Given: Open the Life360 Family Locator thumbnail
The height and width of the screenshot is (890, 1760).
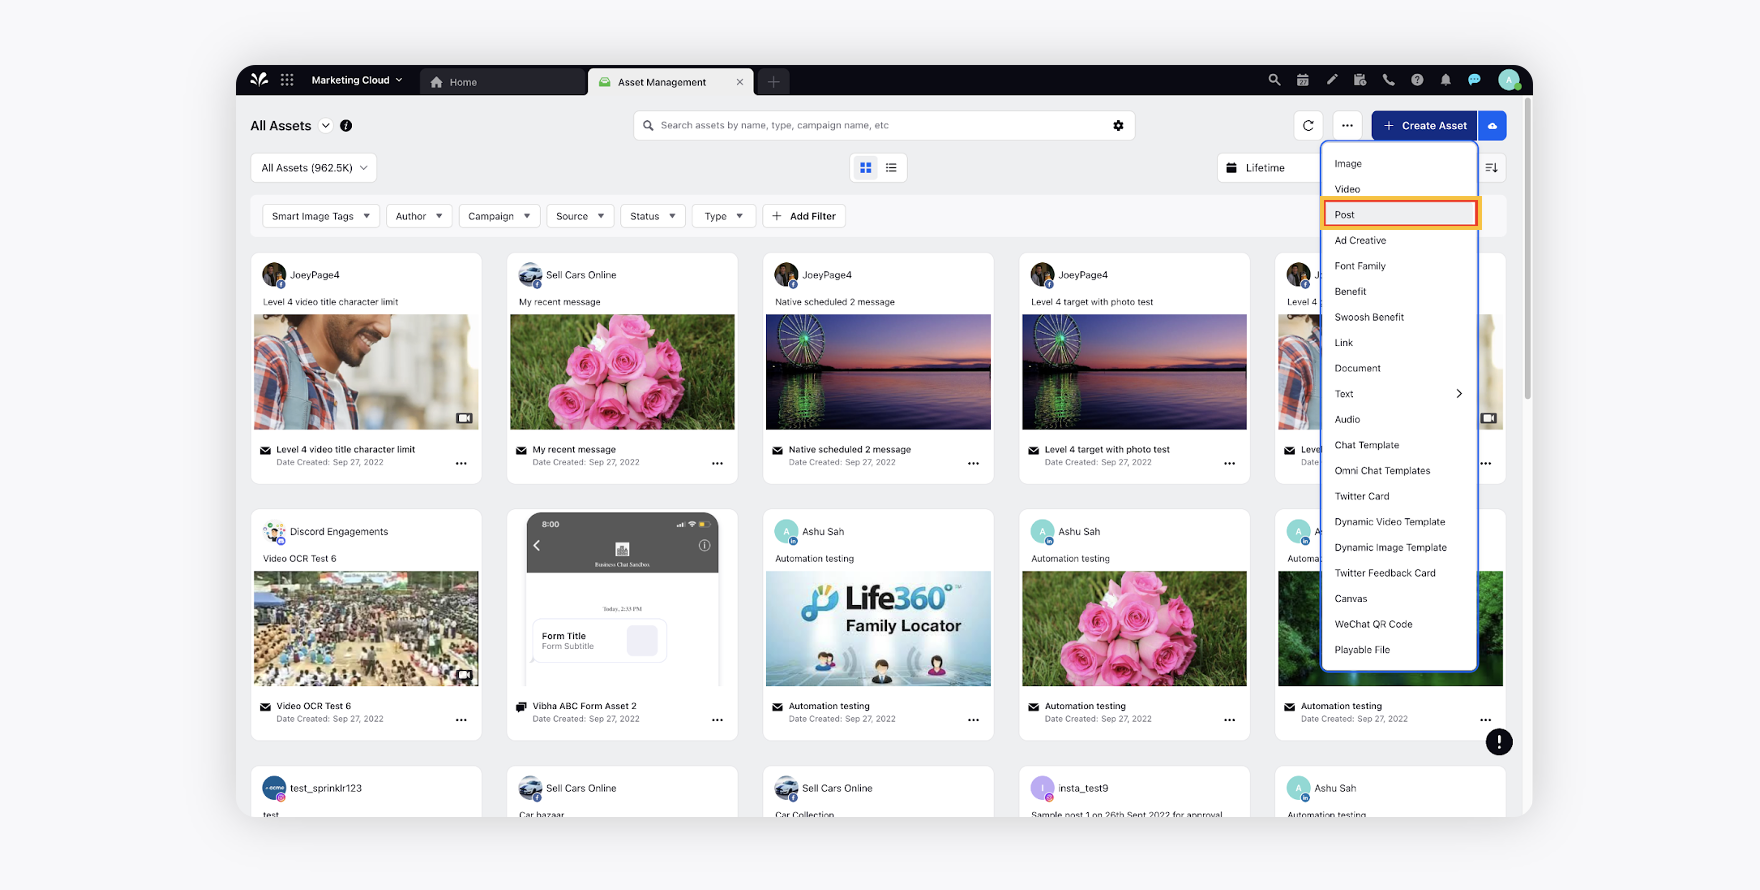Looking at the screenshot, I should pyautogui.click(x=878, y=629).
